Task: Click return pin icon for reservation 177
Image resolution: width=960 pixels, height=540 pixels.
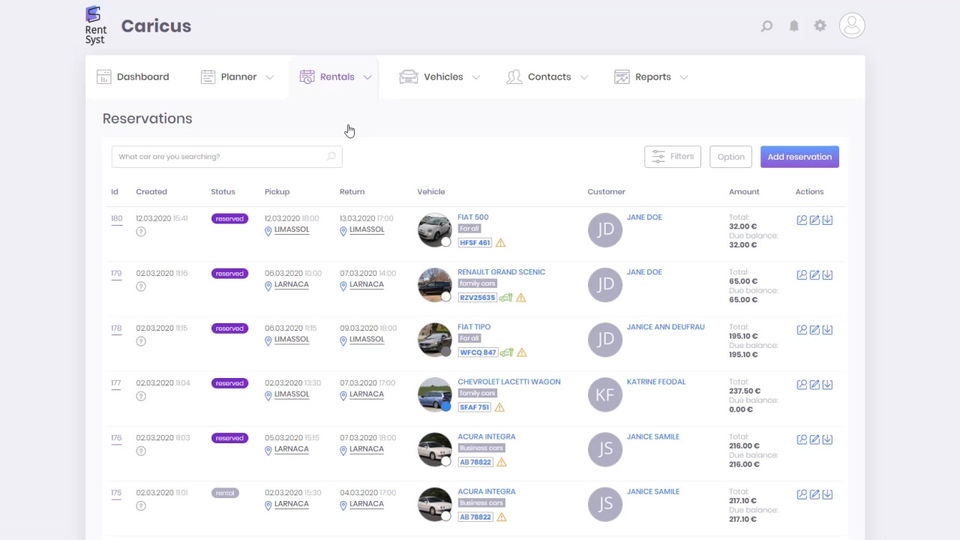Action: [343, 396]
